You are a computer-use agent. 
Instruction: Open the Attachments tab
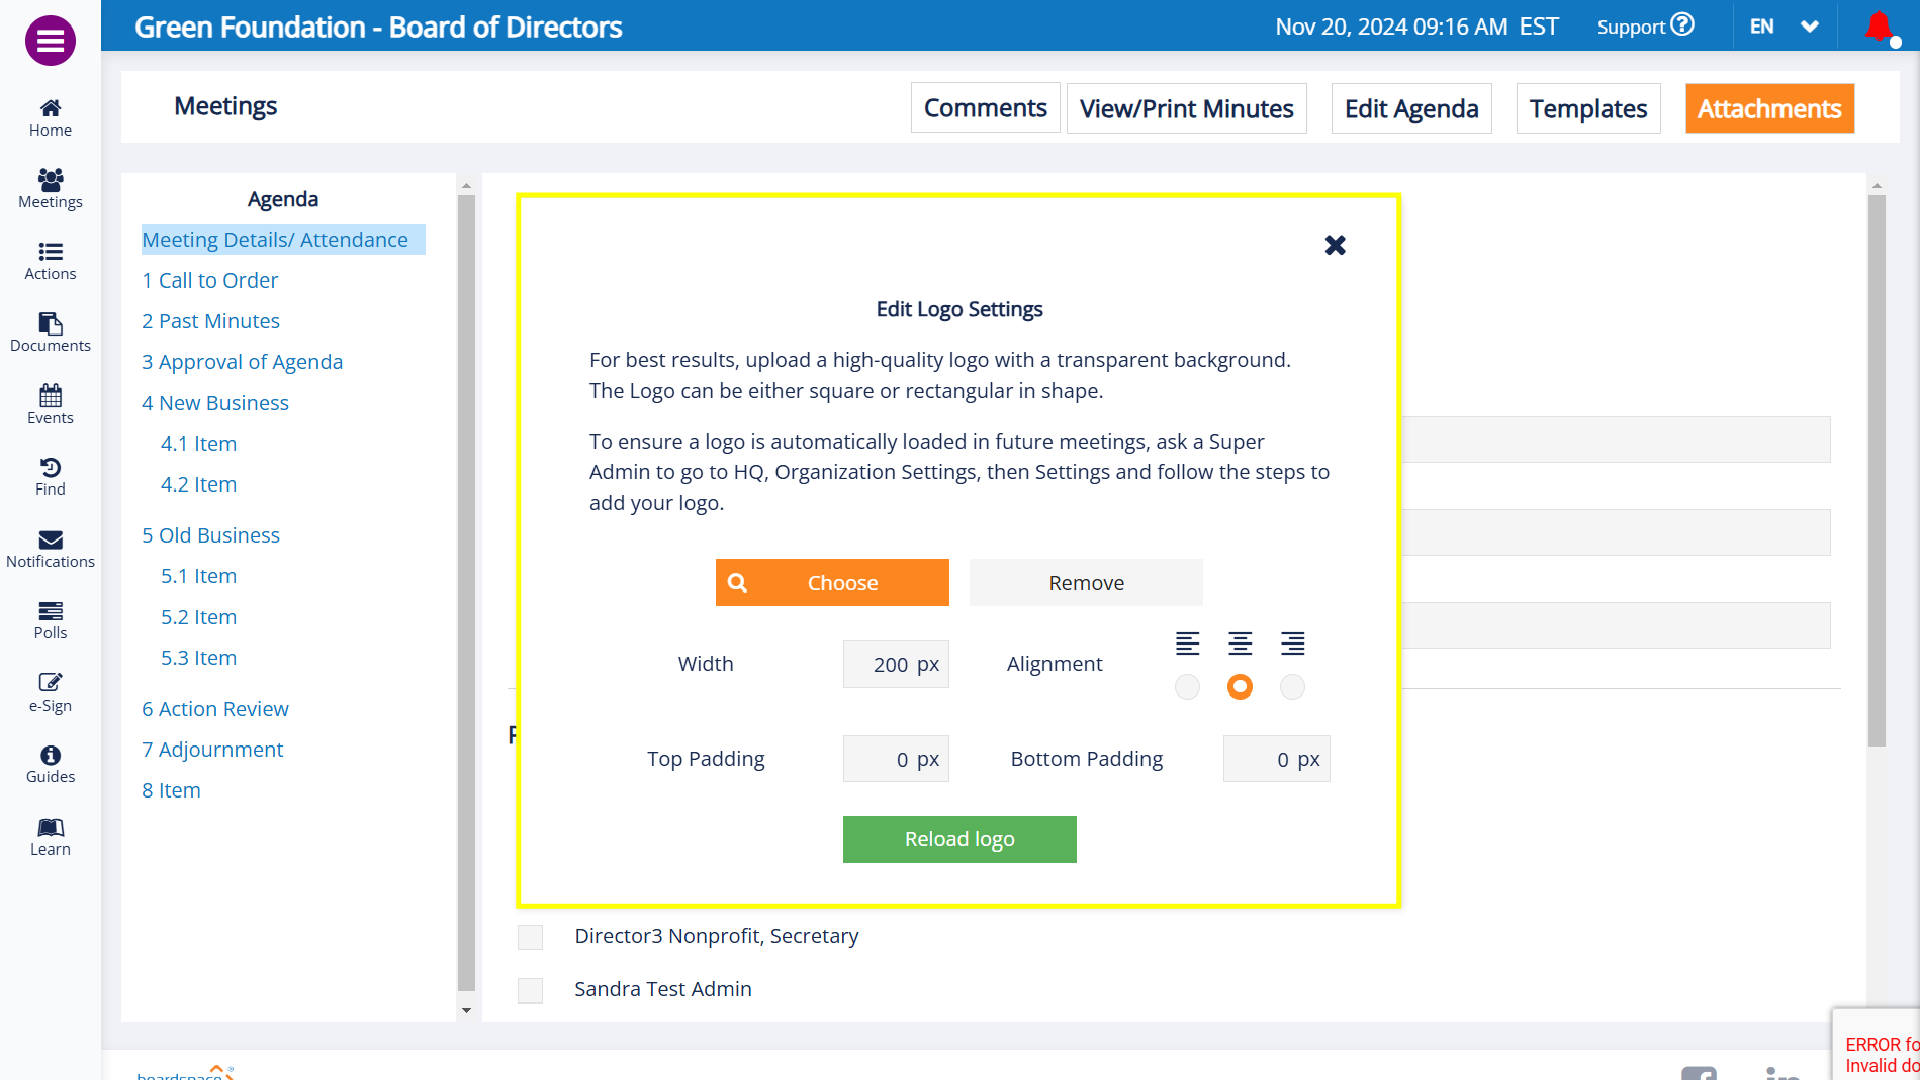pyautogui.click(x=1768, y=108)
